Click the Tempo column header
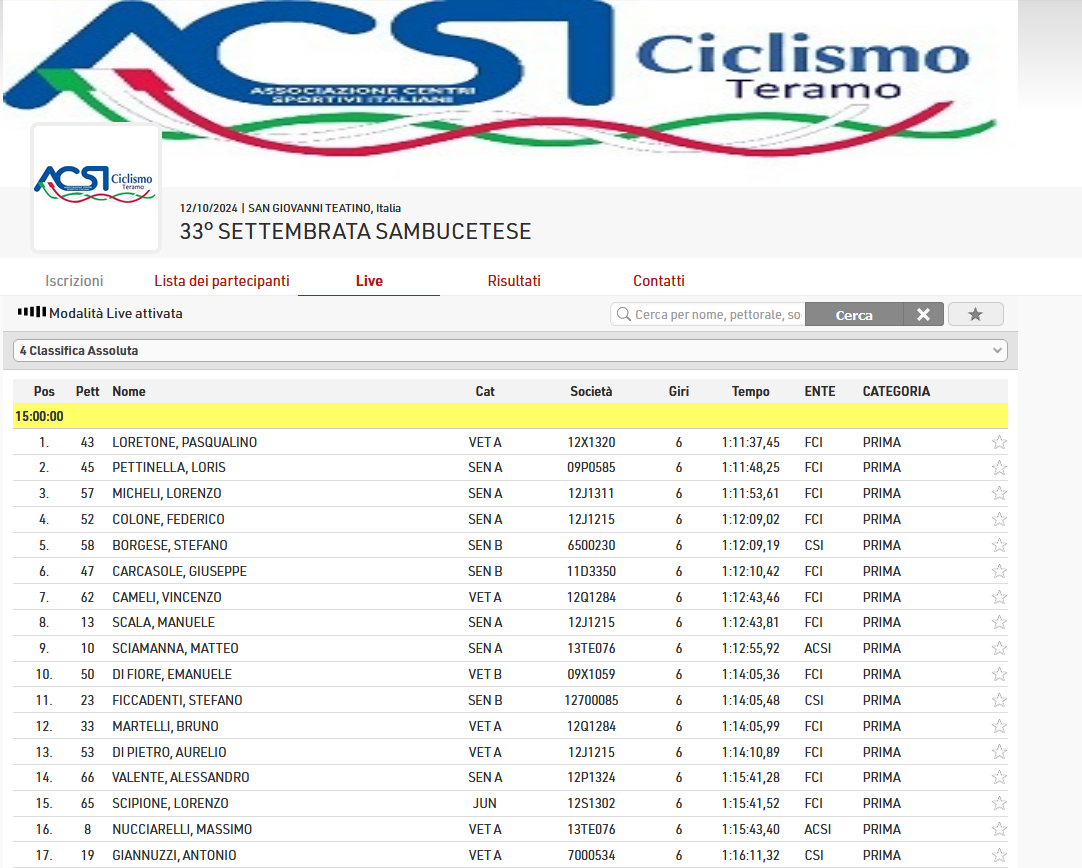The width and height of the screenshot is (1082, 868). pyautogui.click(x=751, y=391)
